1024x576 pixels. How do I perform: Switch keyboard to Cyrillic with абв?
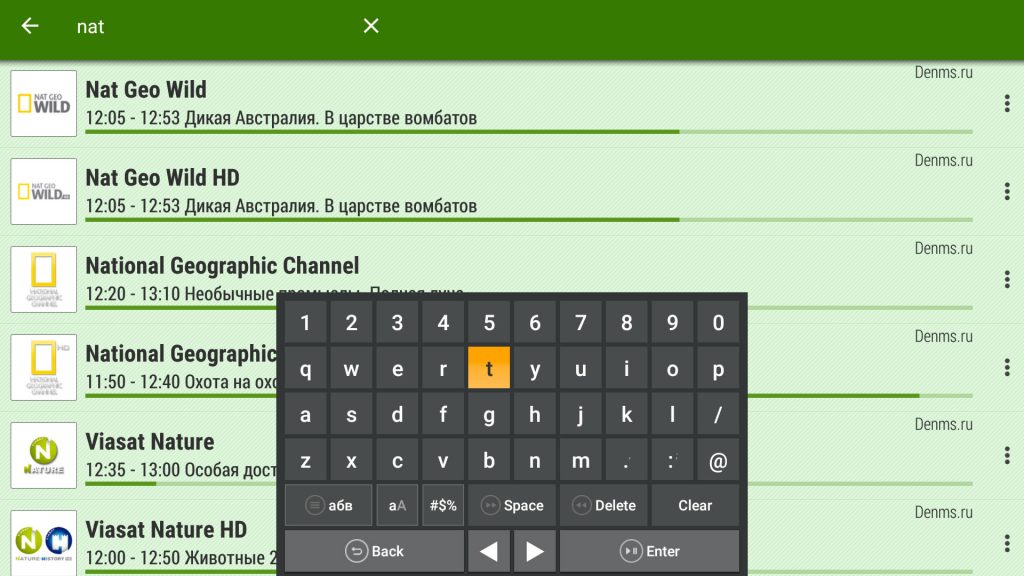pyautogui.click(x=328, y=505)
